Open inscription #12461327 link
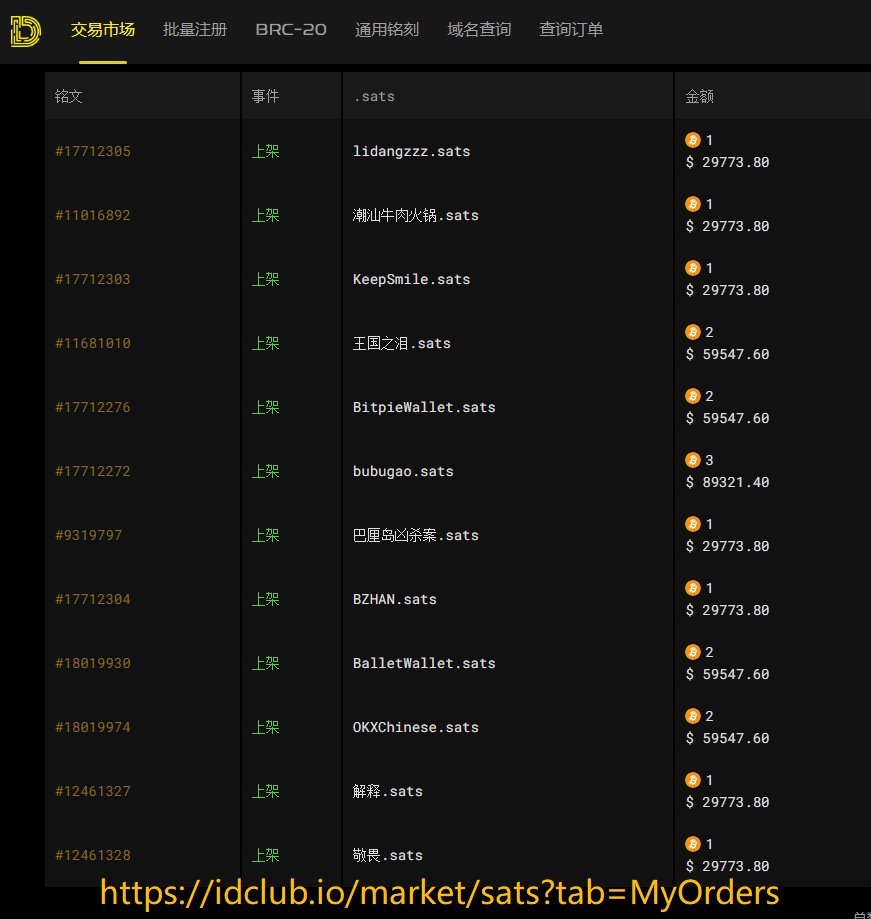Viewport: 871px width, 919px height. pos(93,791)
